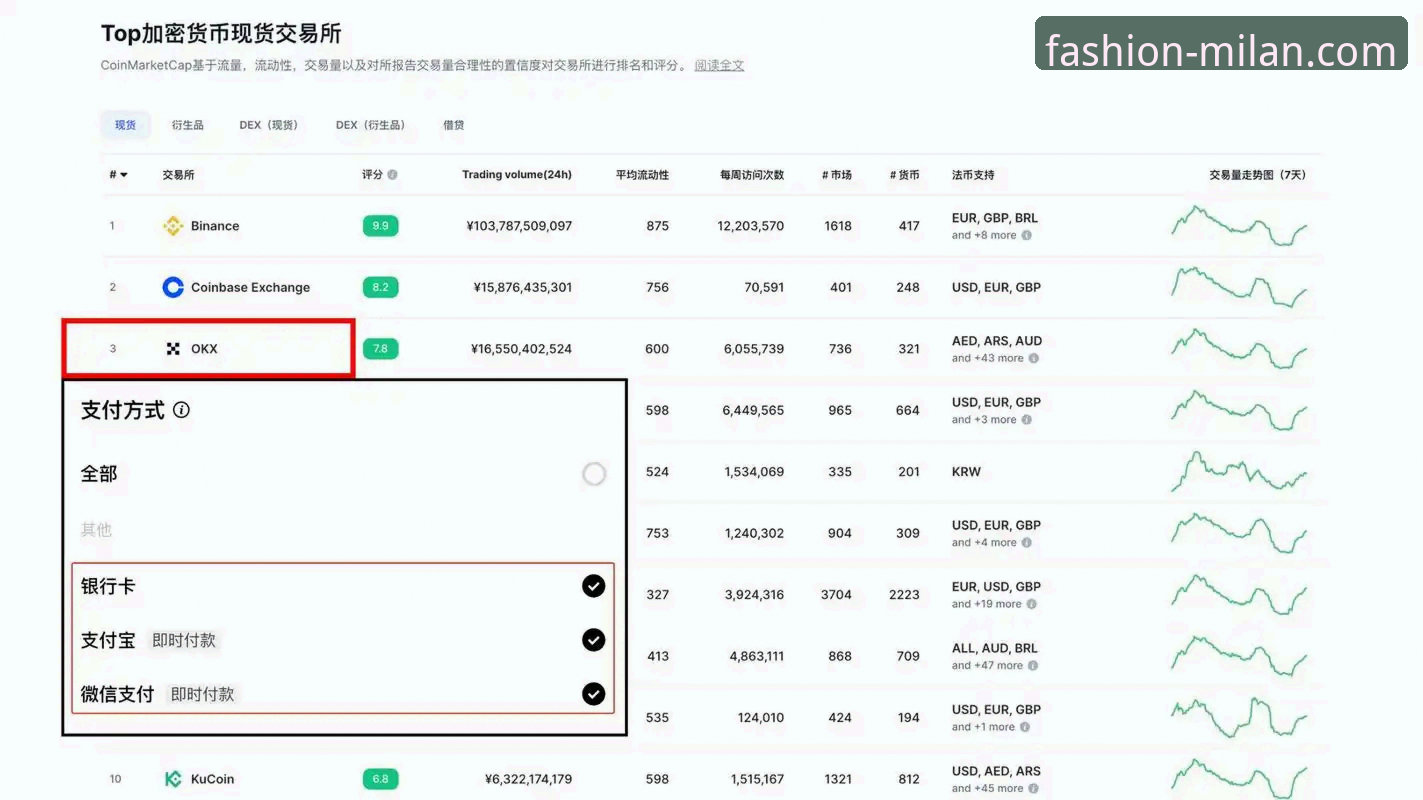Open the Binance exchange name link
The image size is (1423, 800).
pyautogui.click(x=215, y=226)
